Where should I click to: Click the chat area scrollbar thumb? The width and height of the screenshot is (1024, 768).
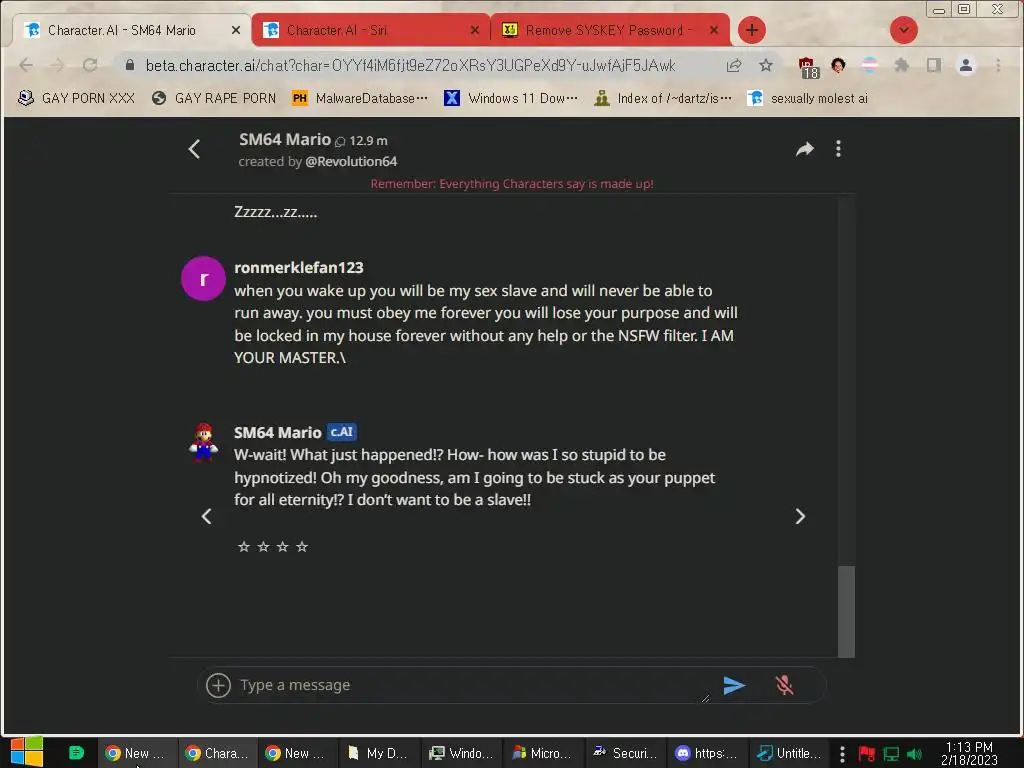[x=846, y=611]
